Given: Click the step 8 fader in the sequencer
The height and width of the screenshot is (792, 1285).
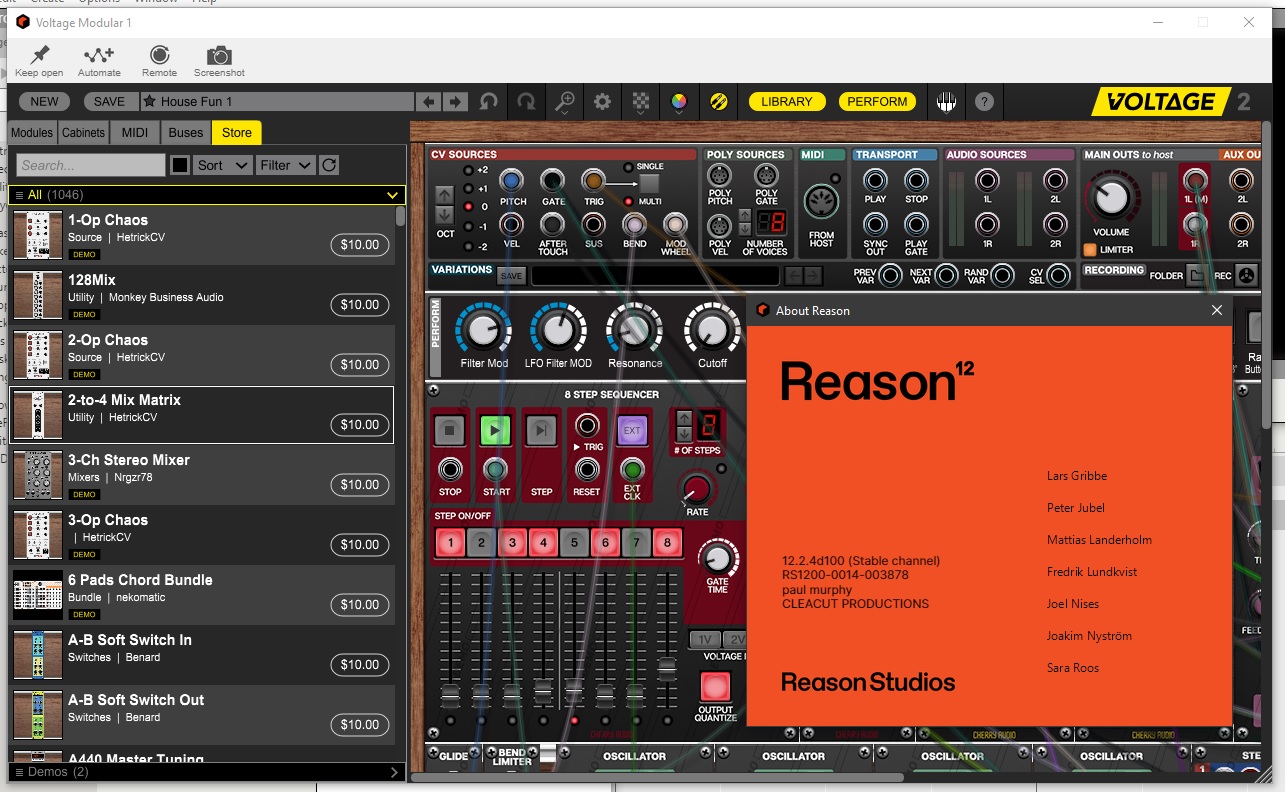Looking at the screenshot, I should [x=667, y=670].
